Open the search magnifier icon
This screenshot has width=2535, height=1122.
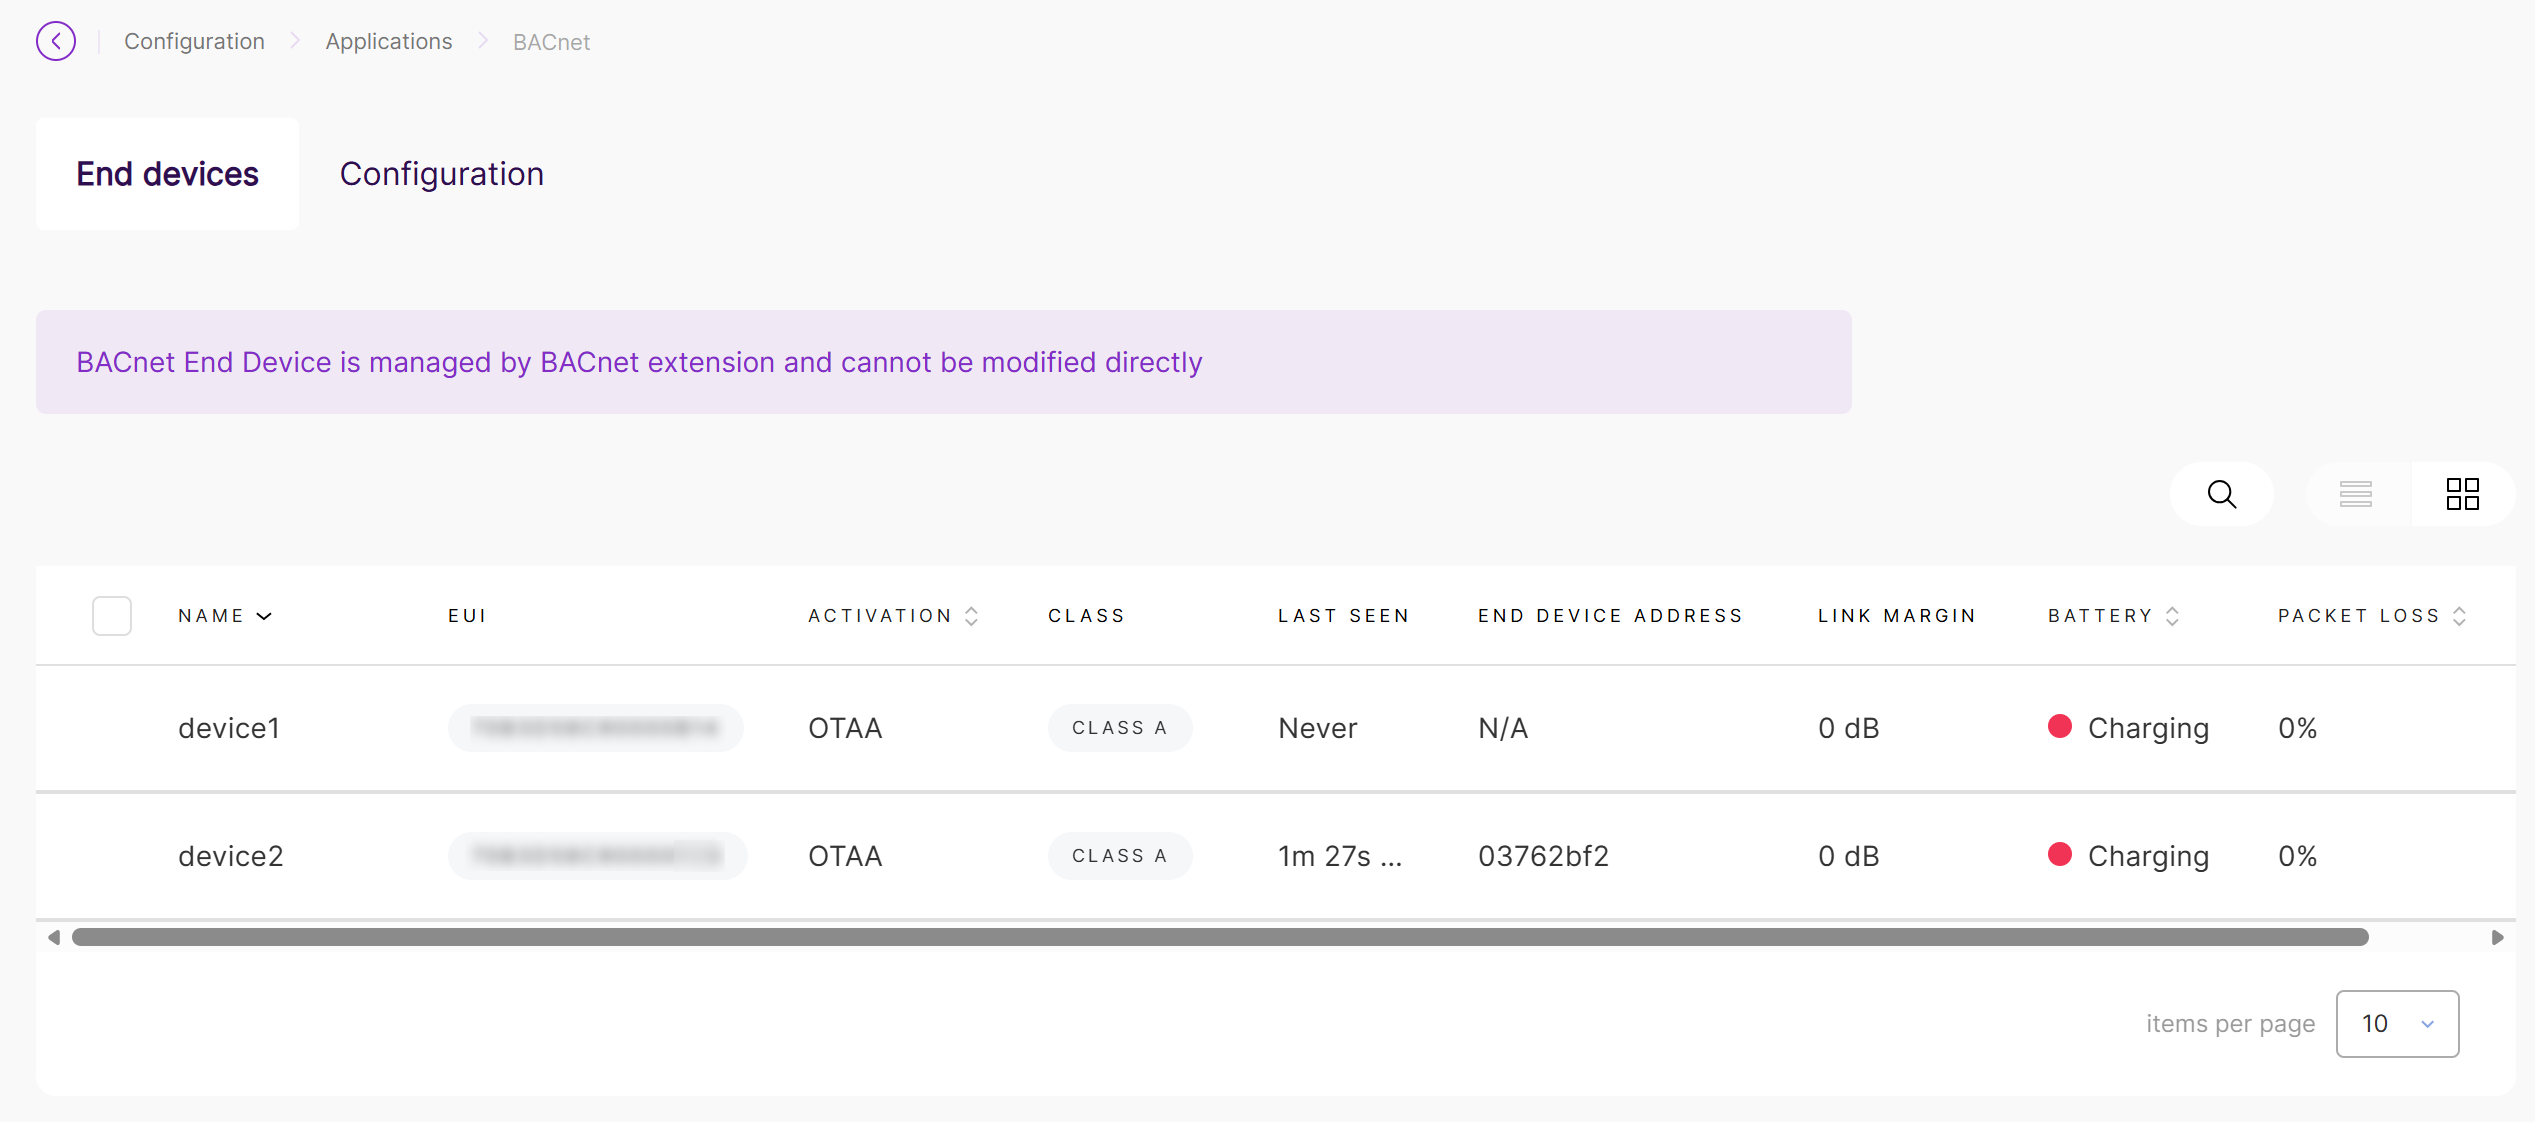2222,494
